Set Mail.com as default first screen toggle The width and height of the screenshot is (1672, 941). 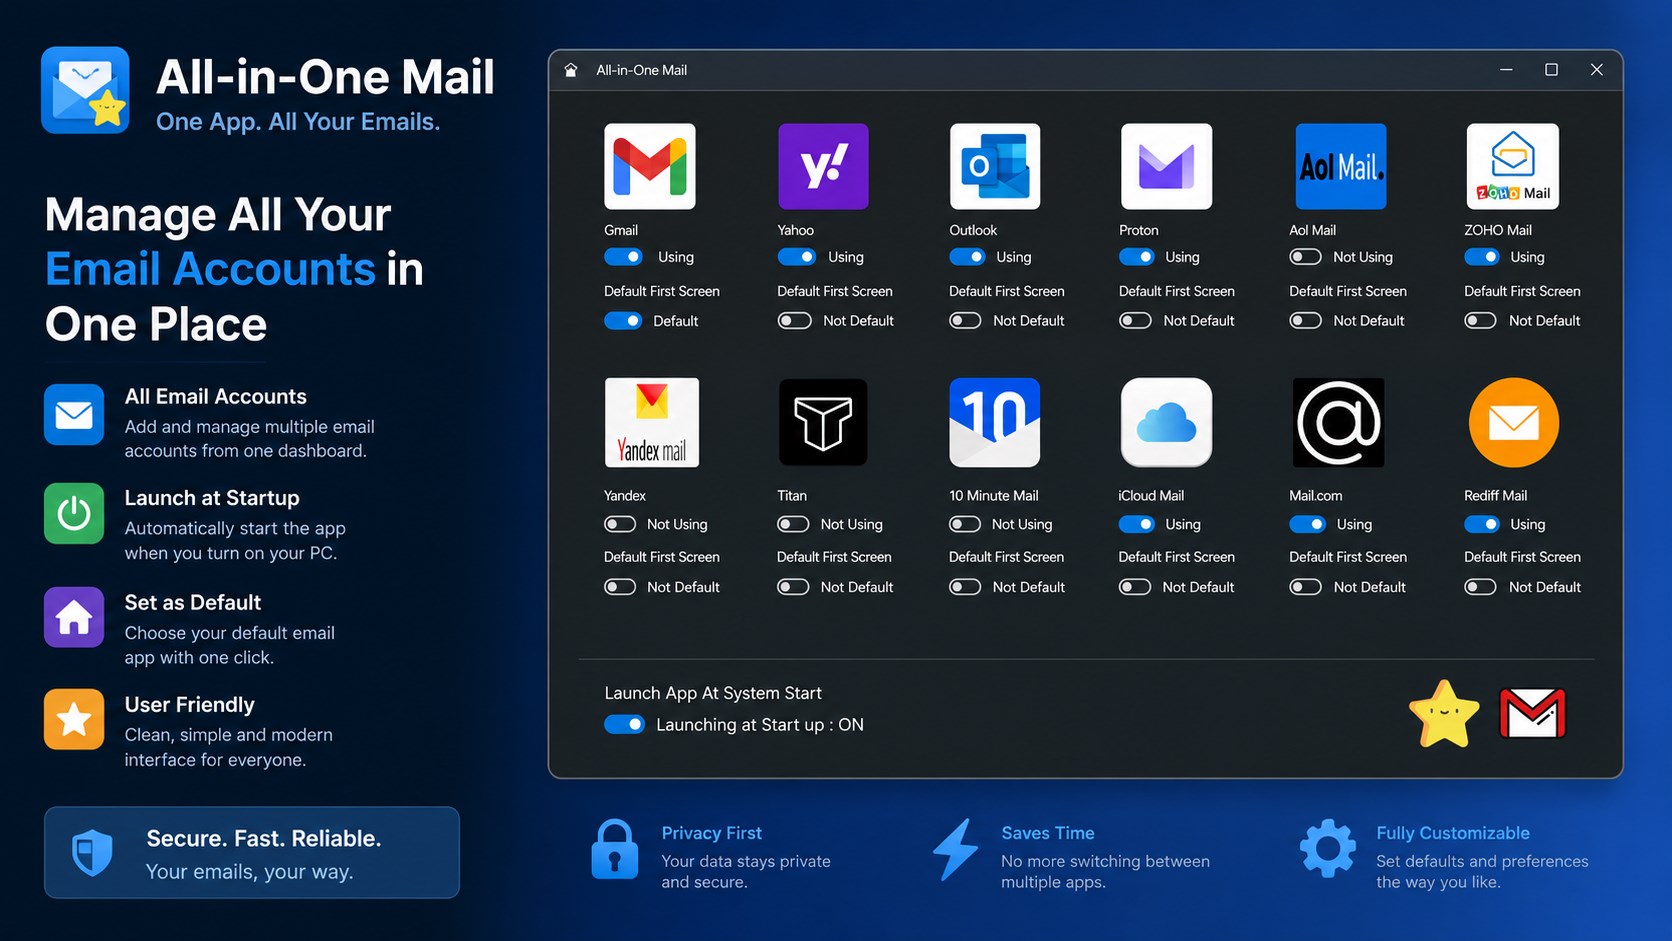(1305, 587)
